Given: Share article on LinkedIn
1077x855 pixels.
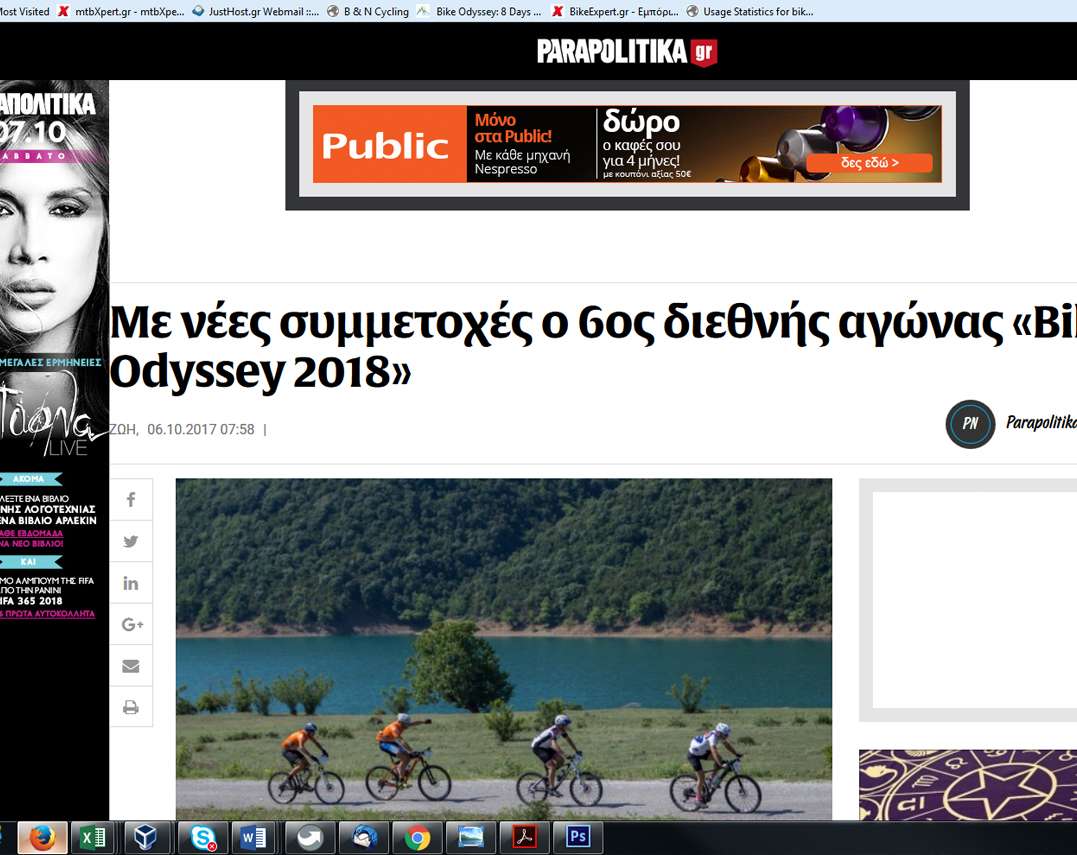Looking at the screenshot, I should point(131,583).
